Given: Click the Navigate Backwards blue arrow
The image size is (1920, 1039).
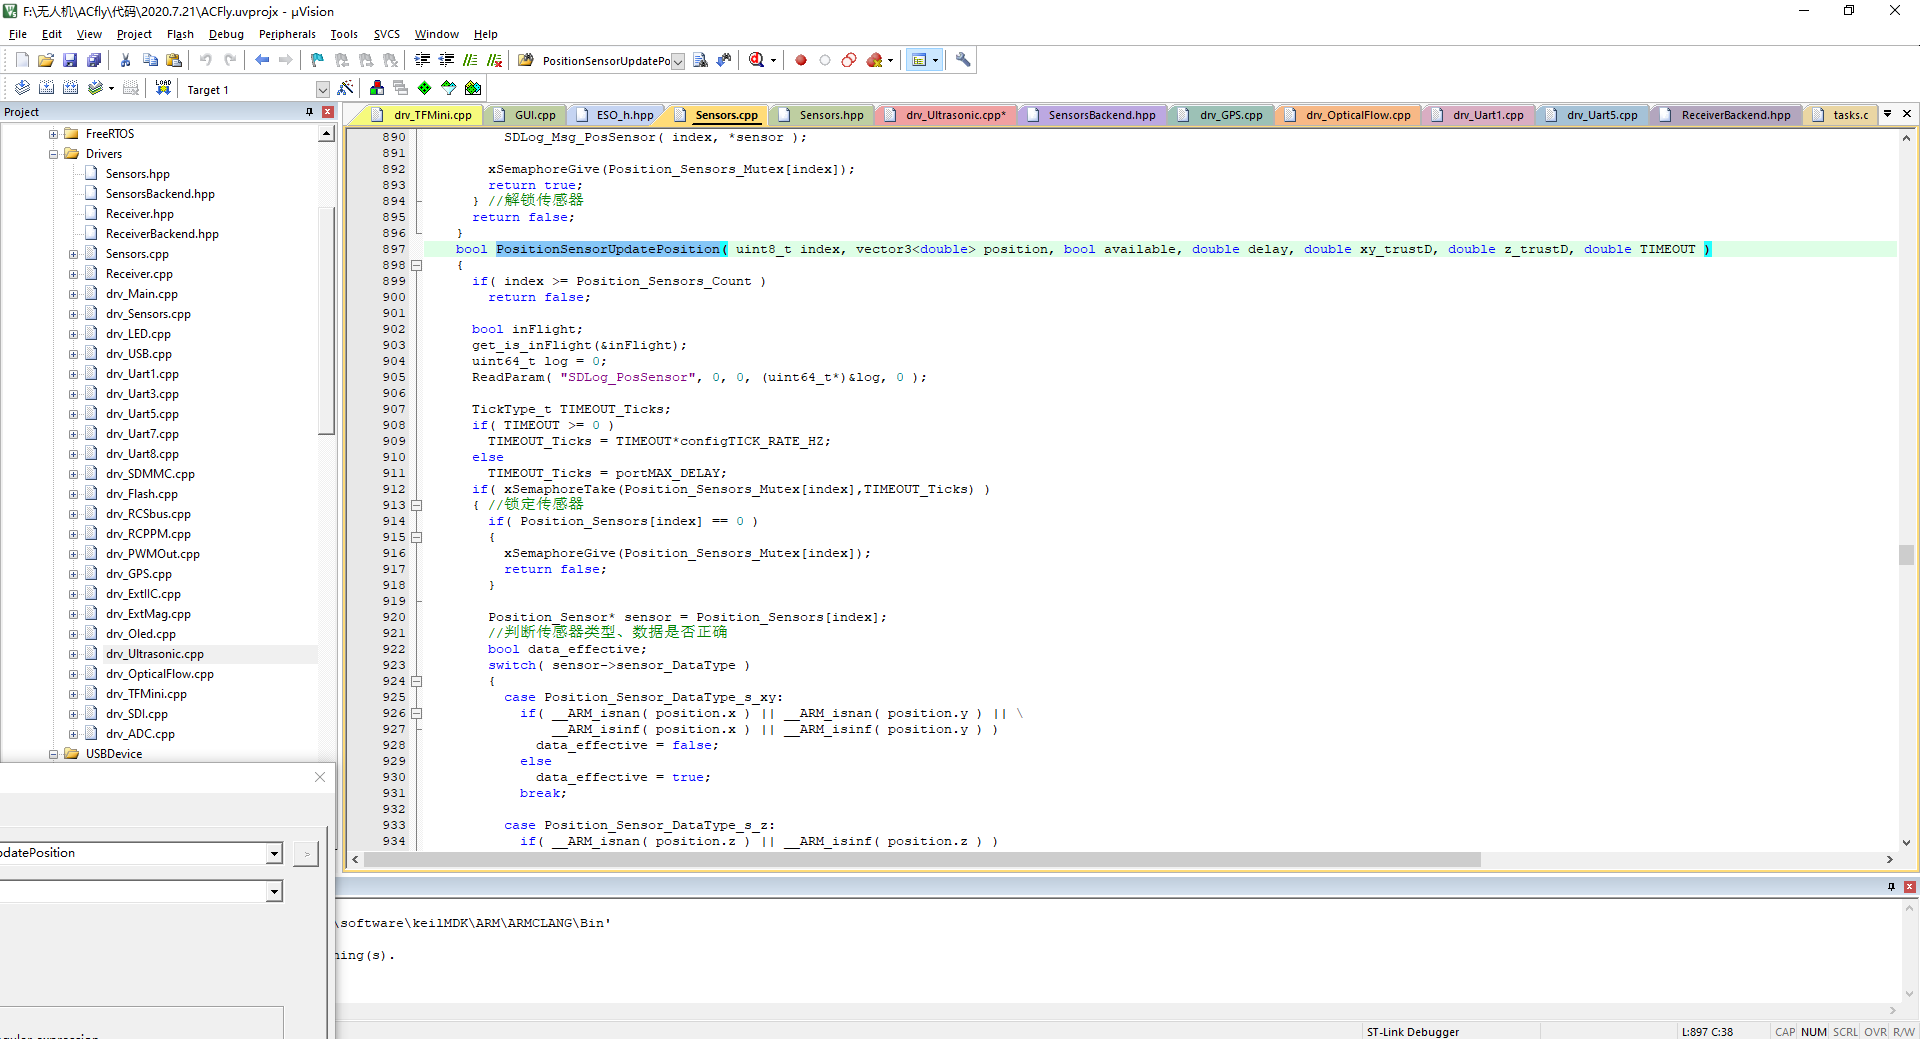Looking at the screenshot, I should (x=262, y=60).
